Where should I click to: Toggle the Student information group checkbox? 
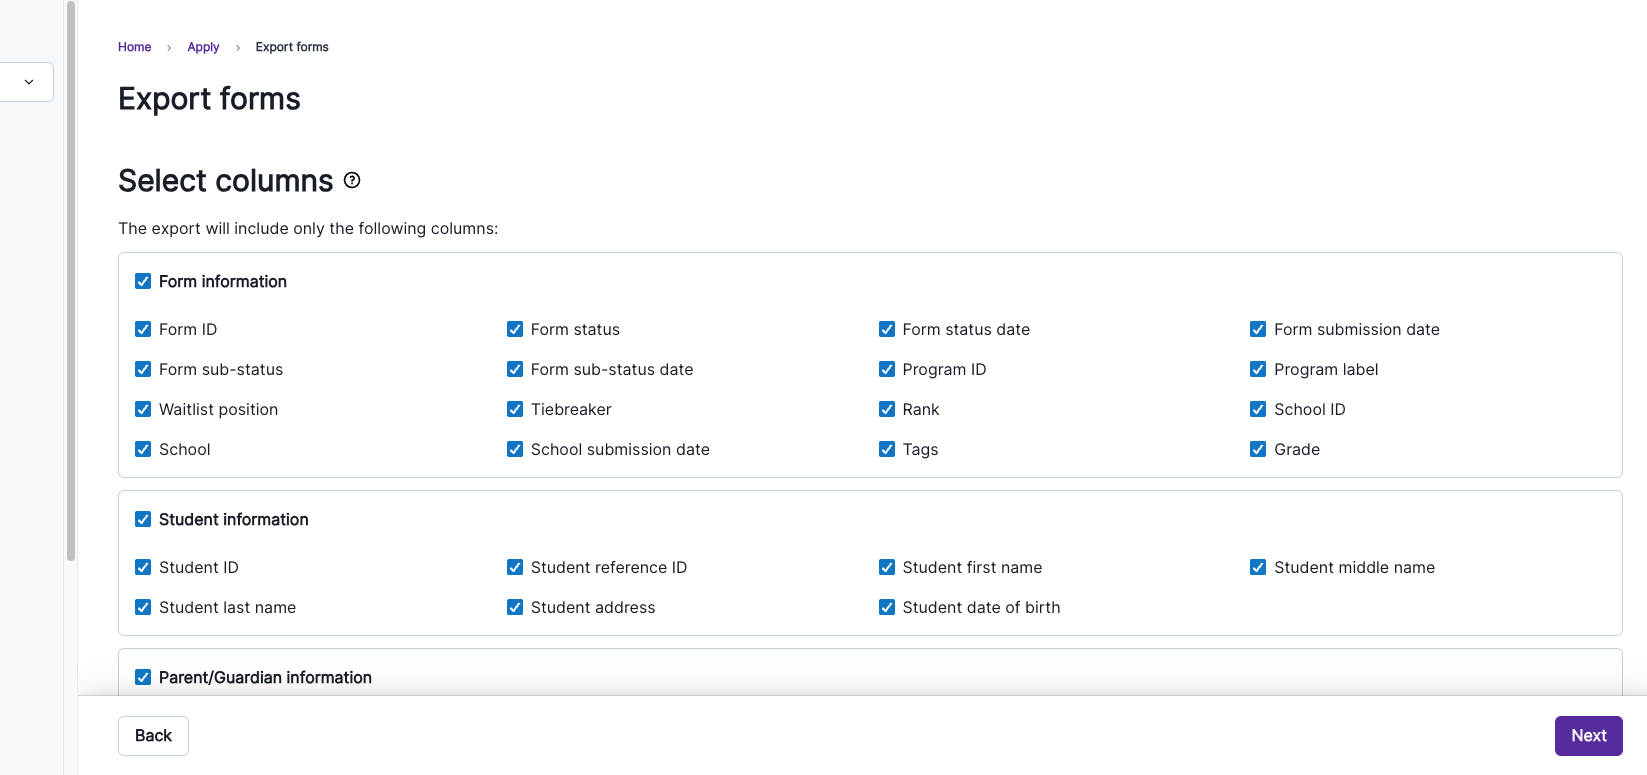pyautogui.click(x=143, y=520)
